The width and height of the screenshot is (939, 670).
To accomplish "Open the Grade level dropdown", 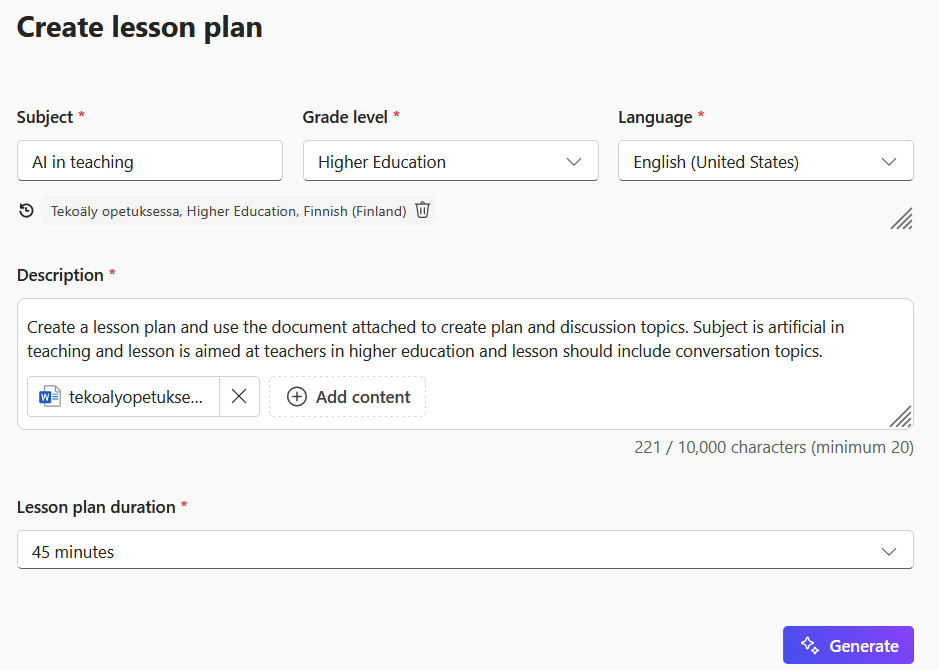I will click(450, 161).
